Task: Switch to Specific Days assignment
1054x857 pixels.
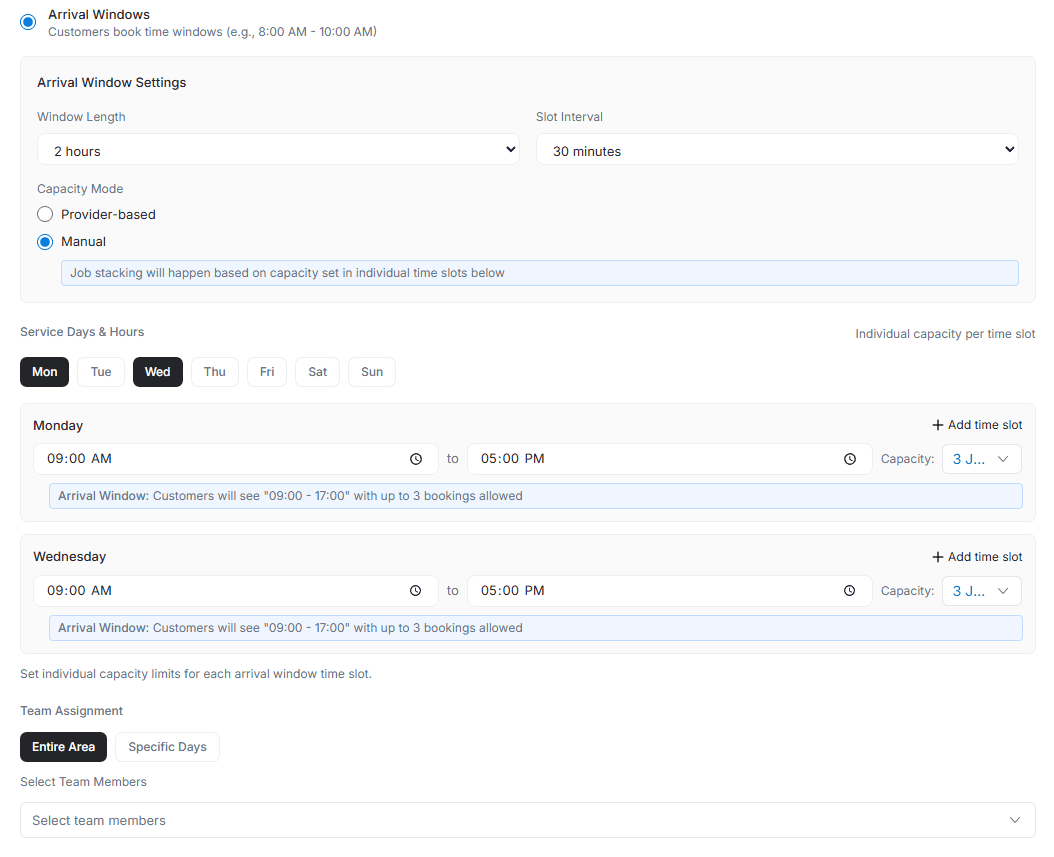Action: coord(167,747)
